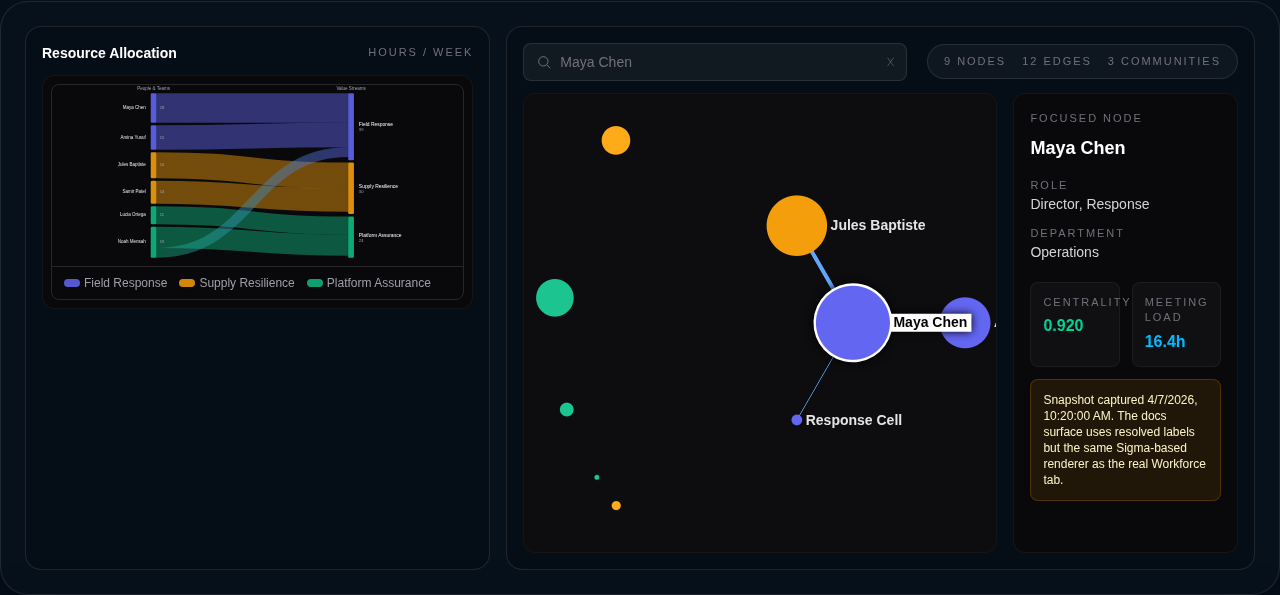The image size is (1280, 595).
Task: Select Jules Baptiste's orange graph node
Action: 796,225
